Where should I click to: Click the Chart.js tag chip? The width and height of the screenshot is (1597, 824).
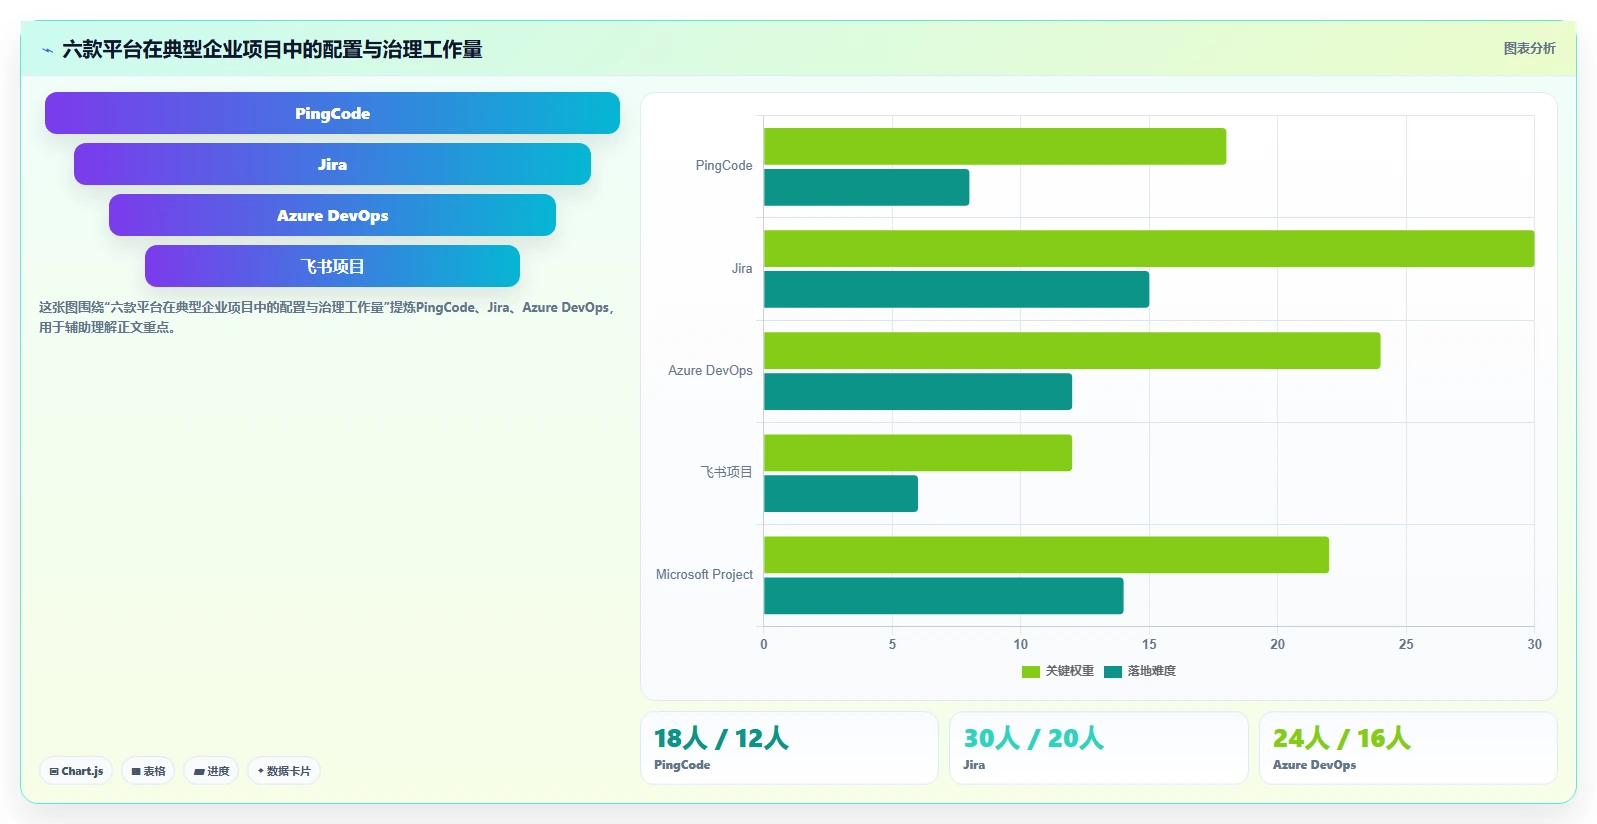click(76, 771)
